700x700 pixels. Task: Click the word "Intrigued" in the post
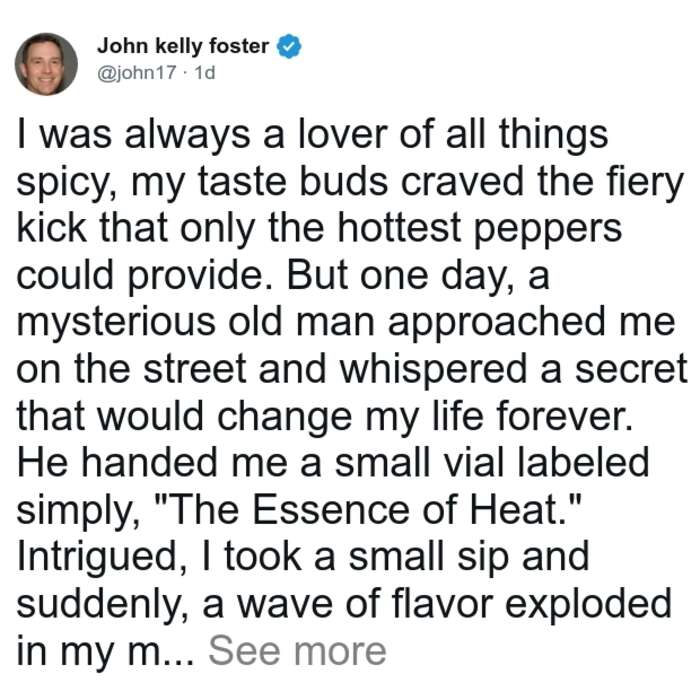[96, 558]
